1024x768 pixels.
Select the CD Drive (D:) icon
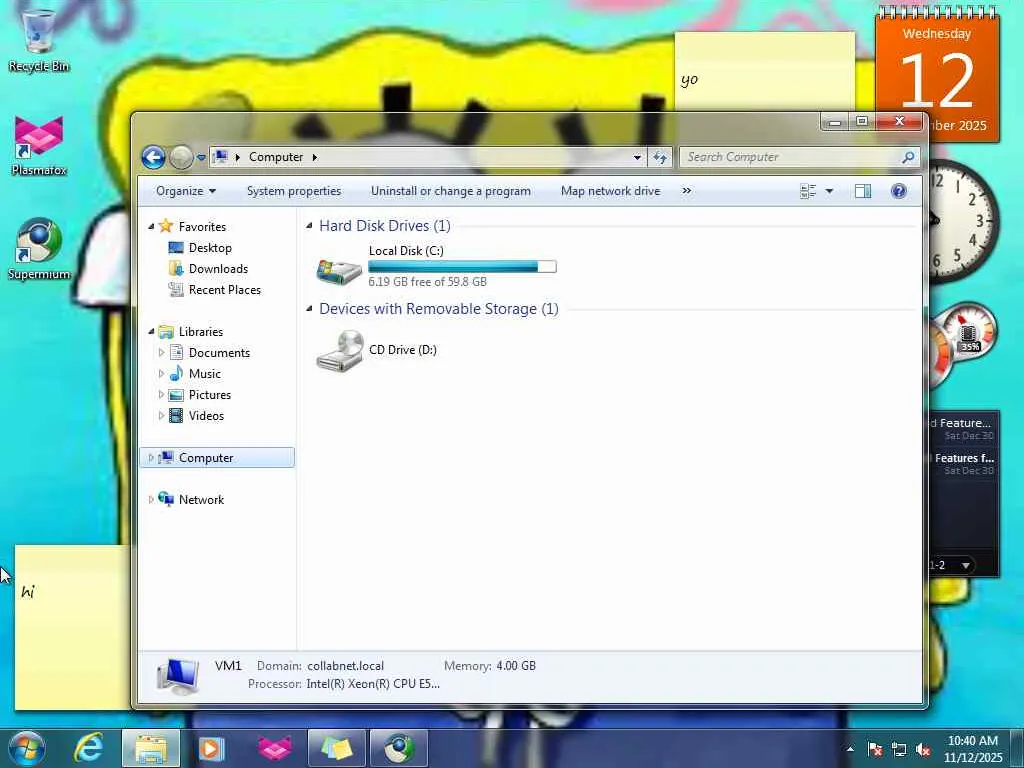coord(340,351)
